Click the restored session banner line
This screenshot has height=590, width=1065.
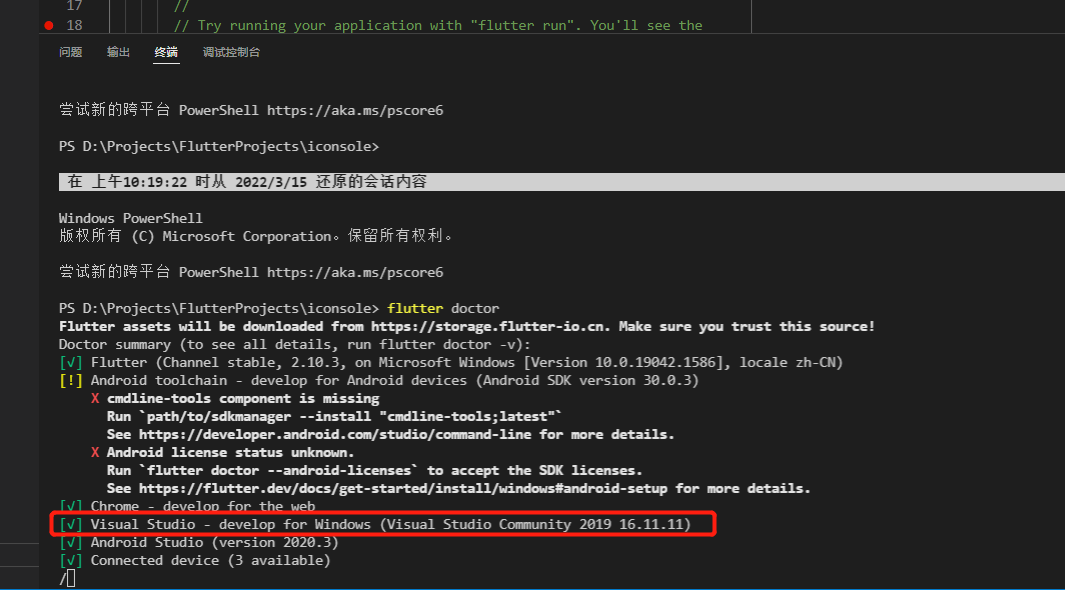[x=562, y=182]
